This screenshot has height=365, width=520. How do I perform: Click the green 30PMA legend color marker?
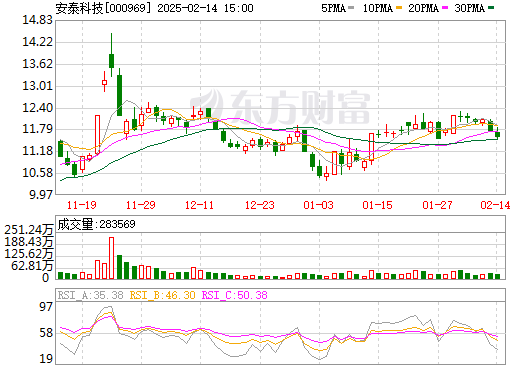tap(491, 8)
